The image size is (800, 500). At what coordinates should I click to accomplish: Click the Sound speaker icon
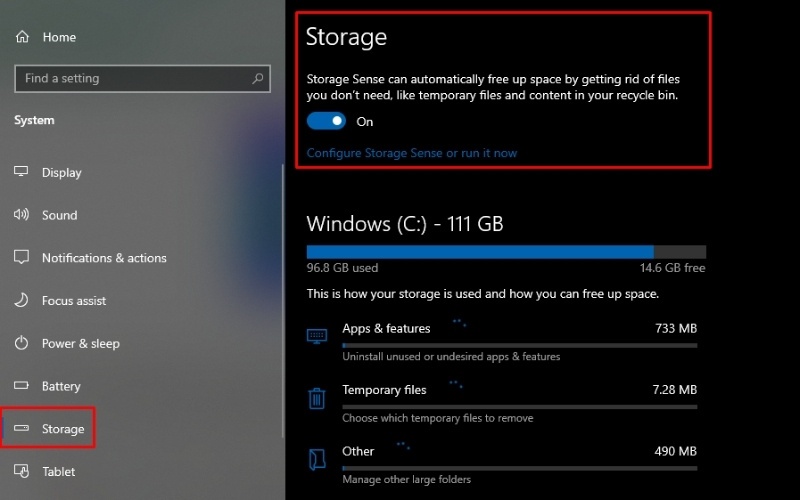(x=22, y=215)
